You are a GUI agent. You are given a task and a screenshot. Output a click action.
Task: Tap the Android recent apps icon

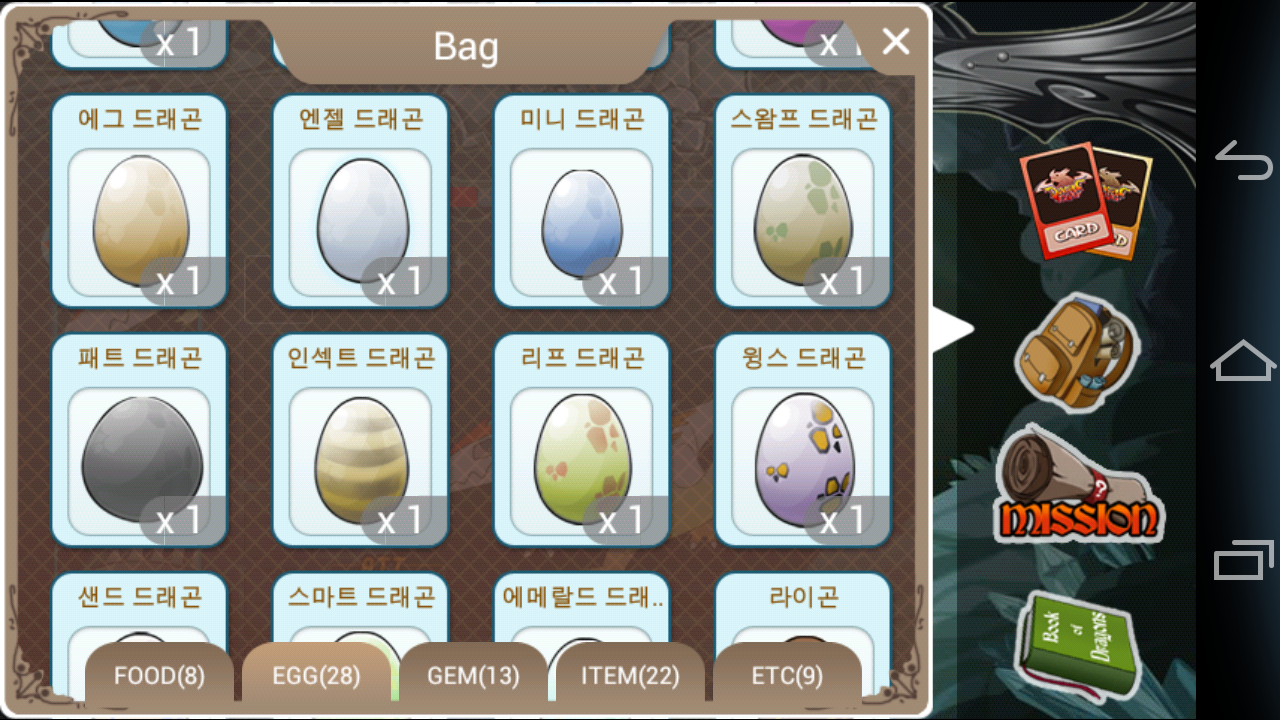pyautogui.click(x=1243, y=560)
